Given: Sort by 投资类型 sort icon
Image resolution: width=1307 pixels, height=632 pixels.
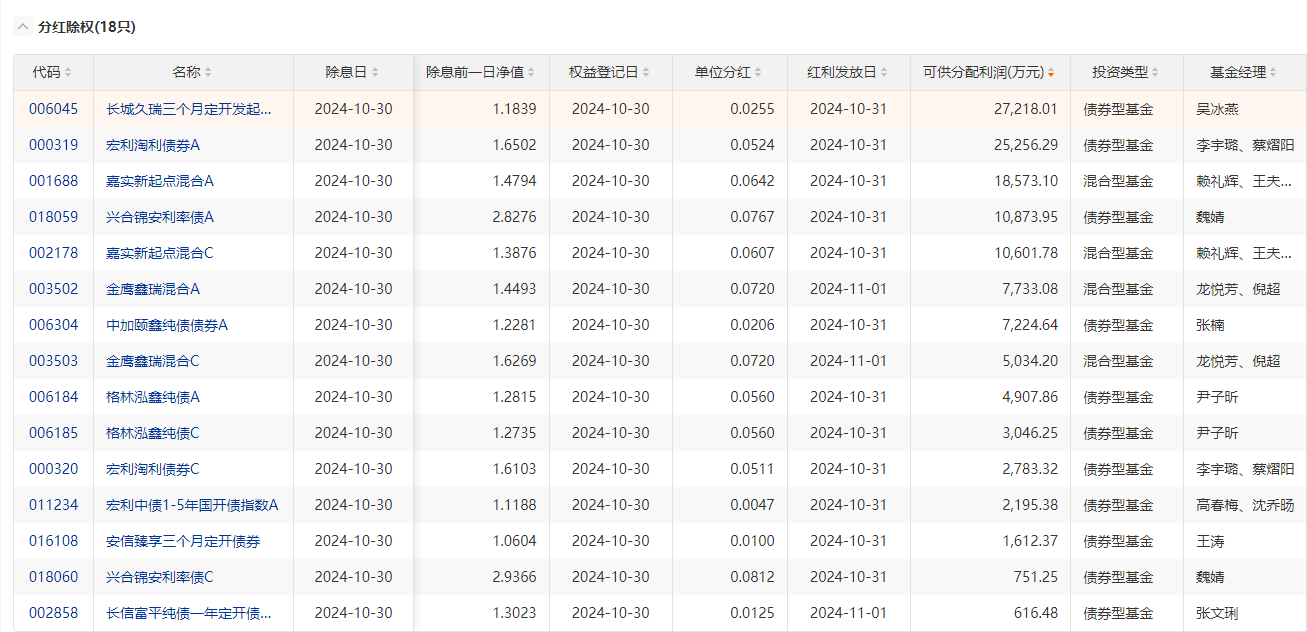Looking at the screenshot, I should (1155, 73).
